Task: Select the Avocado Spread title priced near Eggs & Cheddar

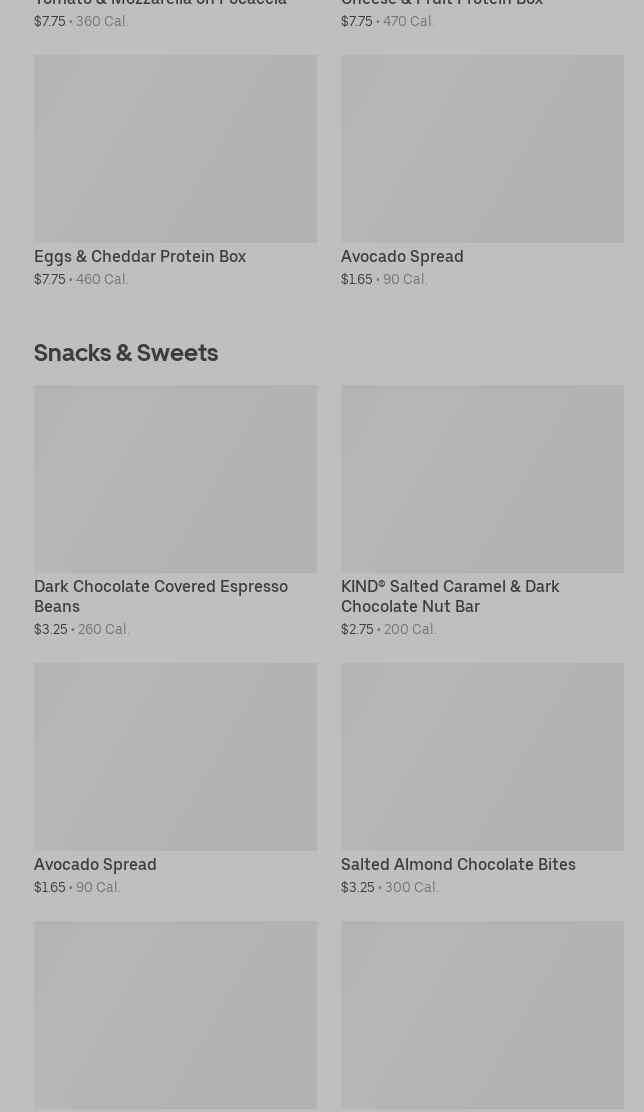Action: [402, 256]
